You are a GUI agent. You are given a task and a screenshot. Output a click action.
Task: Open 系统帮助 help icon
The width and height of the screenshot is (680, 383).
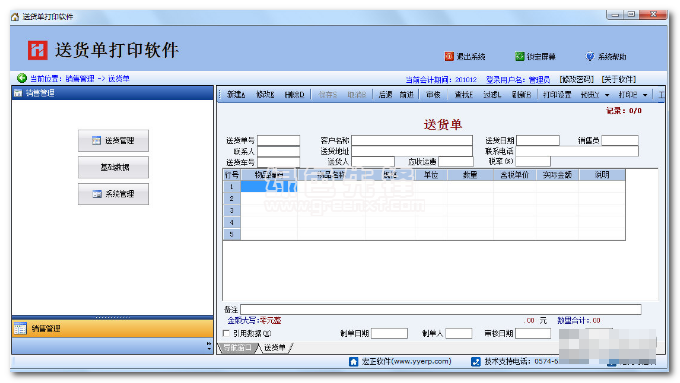(x=590, y=56)
